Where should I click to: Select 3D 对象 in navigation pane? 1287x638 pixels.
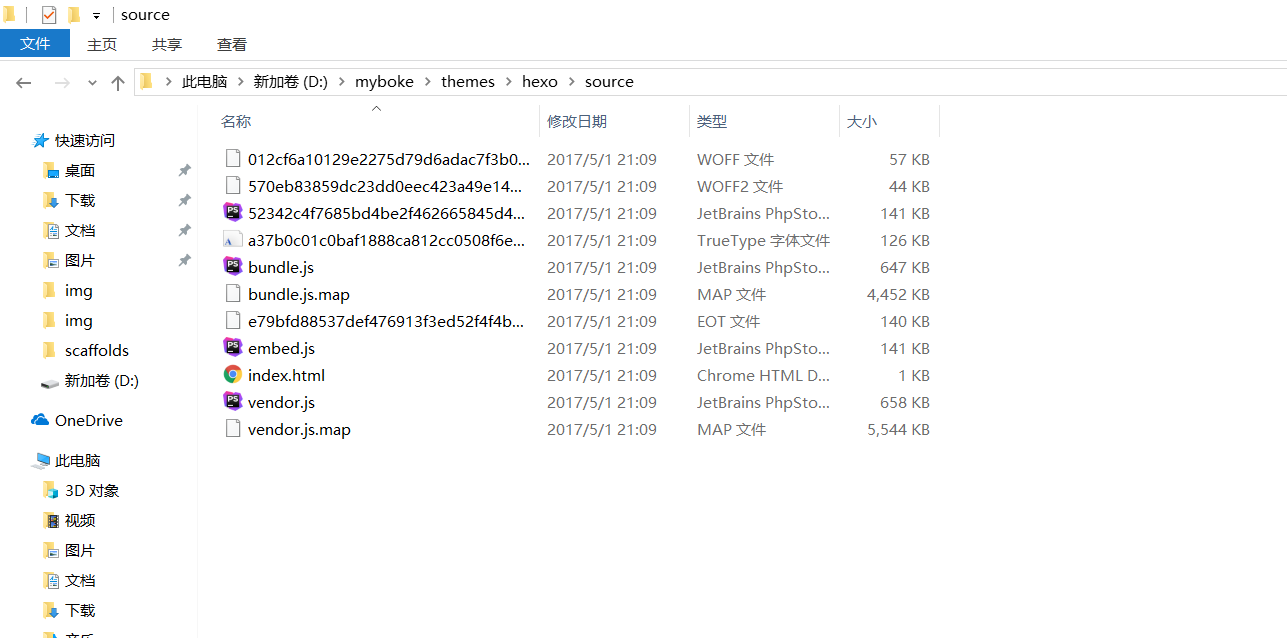click(92, 491)
